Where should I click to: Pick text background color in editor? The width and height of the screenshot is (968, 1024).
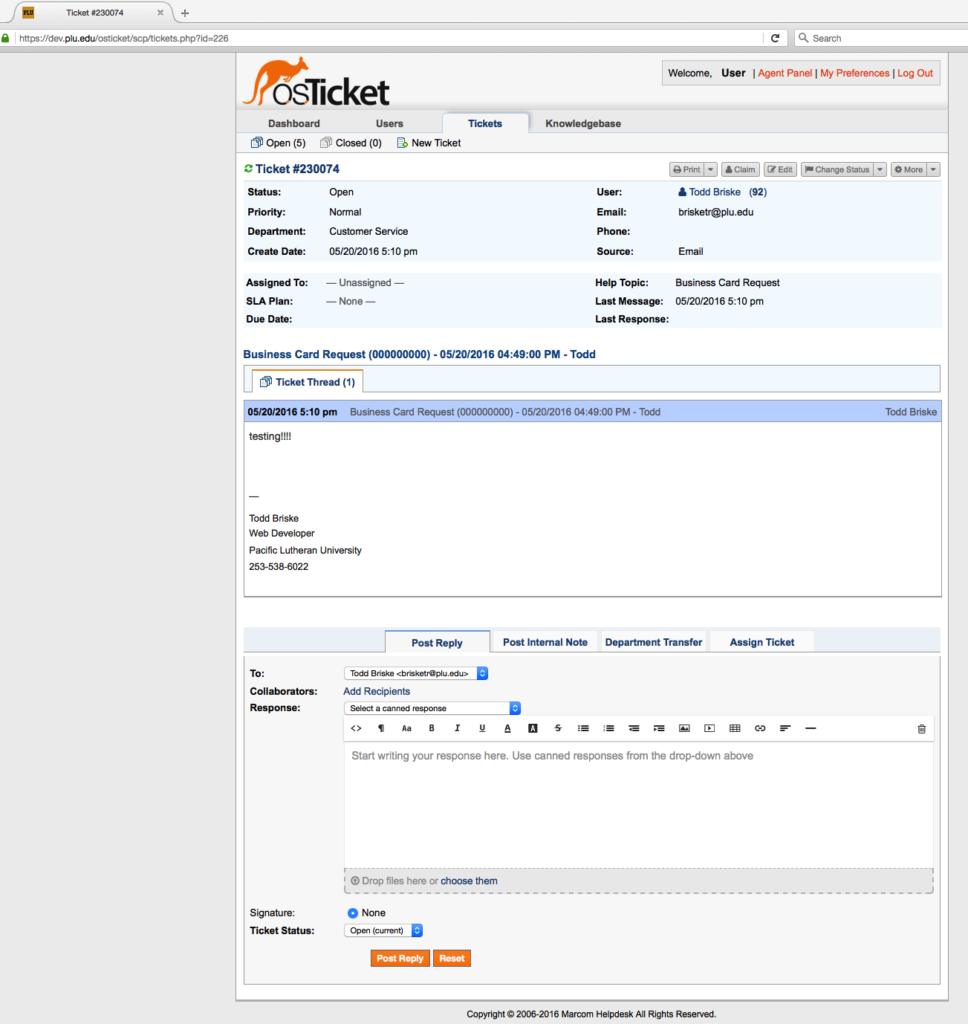pyautogui.click(x=533, y=728)
